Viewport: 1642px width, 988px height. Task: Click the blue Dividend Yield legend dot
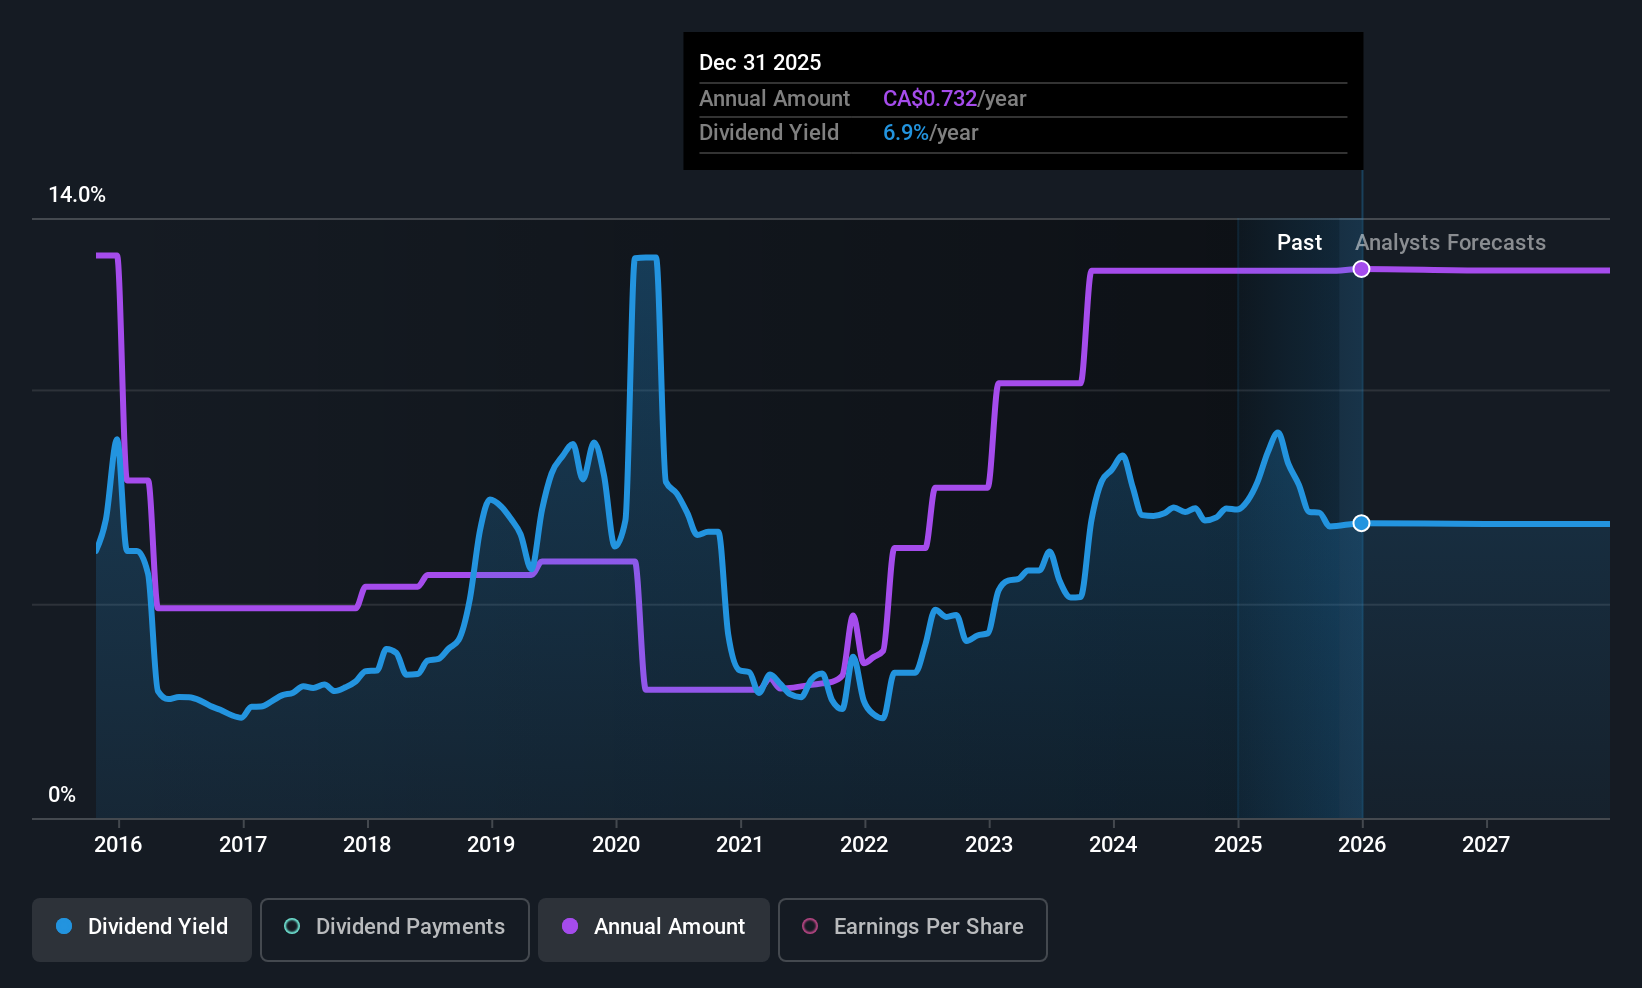point(64,927)
